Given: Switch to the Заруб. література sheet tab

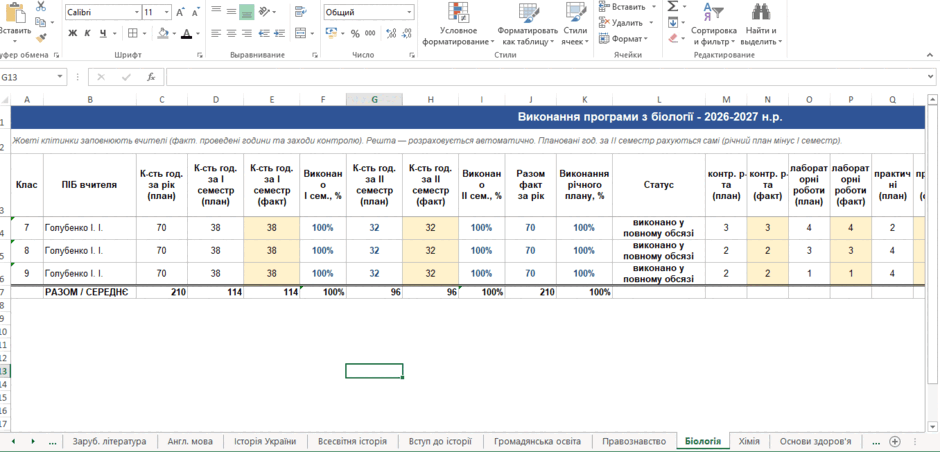Looking at the screenshot, I should (109, 441).
